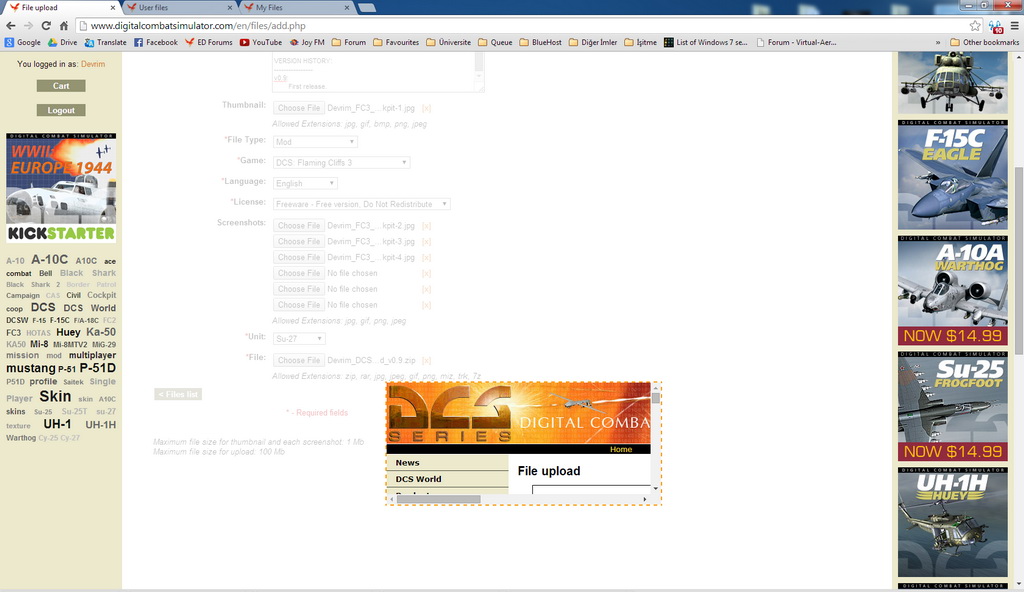Choose File for the fourth screenshot slot
1024x592 pixels.
coord(298,273)
